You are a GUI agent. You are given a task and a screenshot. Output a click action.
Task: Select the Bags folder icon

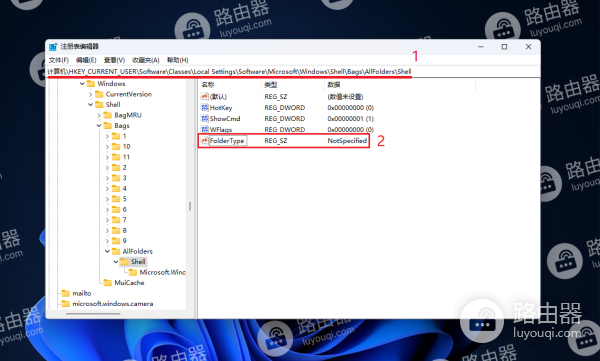pyautogui.click(x=108, y=126)
